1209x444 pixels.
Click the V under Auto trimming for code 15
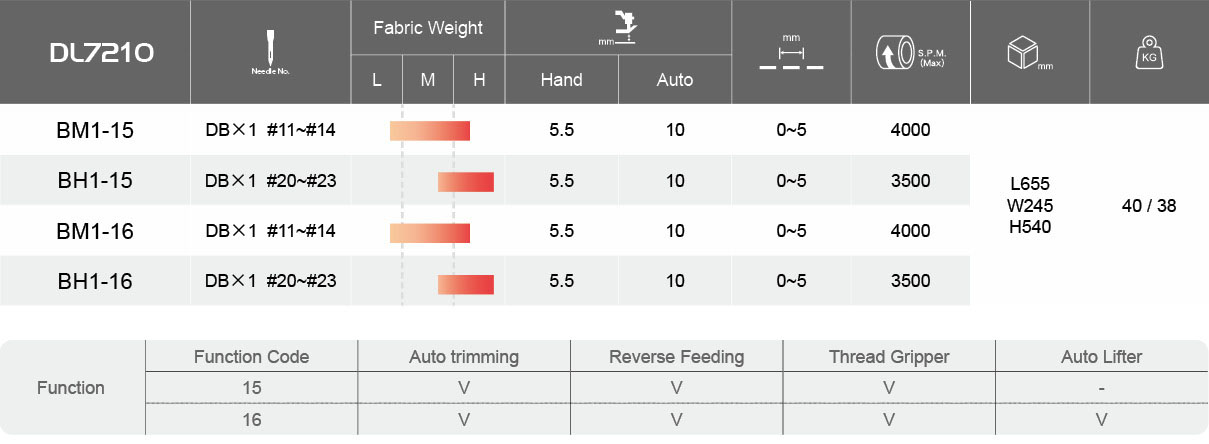pyautogui.click(x=464, y=387)
